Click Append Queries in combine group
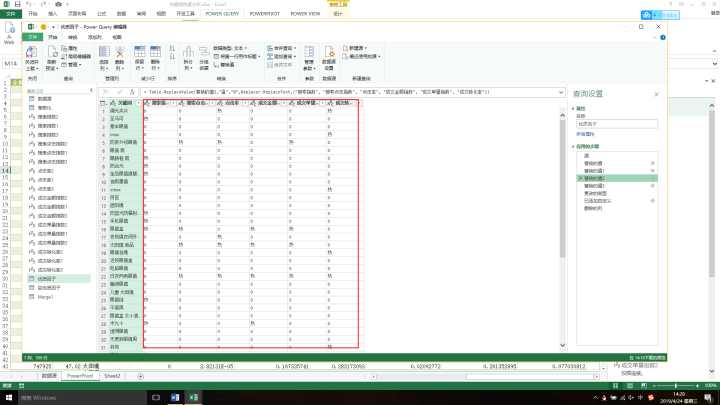The width and height of the screenshot is (720, 405). click(282, 56)
